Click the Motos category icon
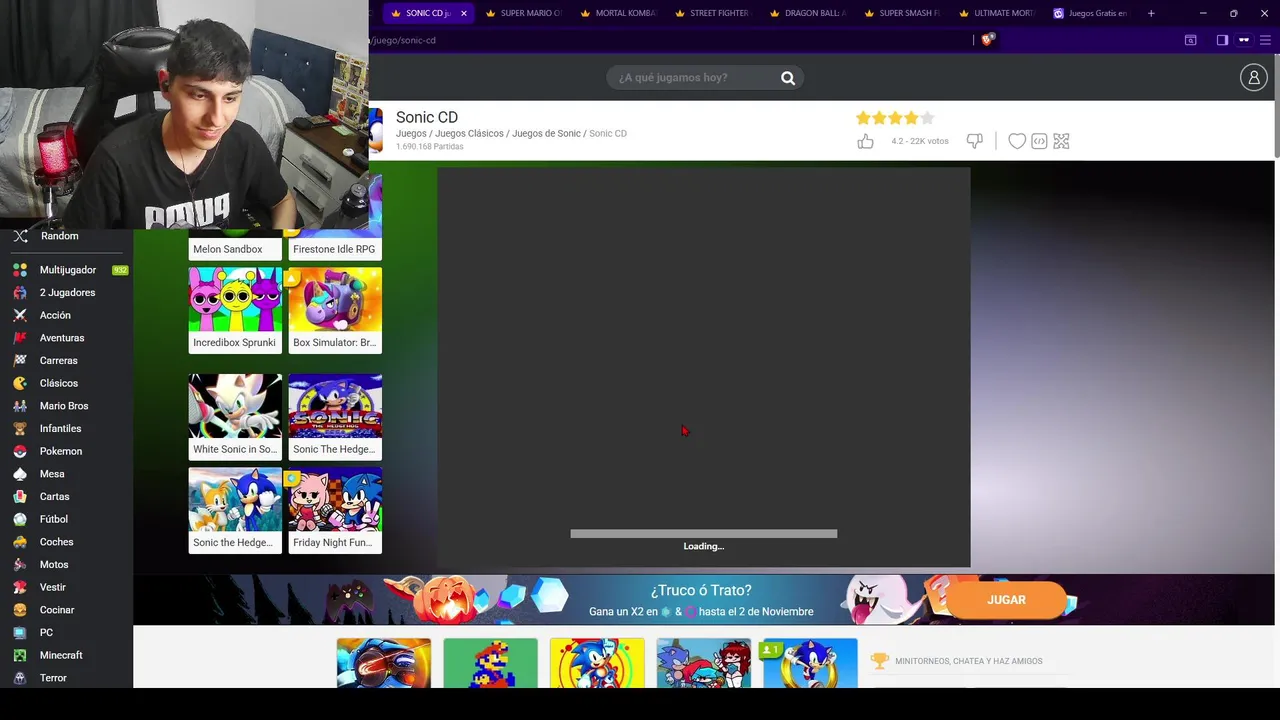 (x=20, y=565)
